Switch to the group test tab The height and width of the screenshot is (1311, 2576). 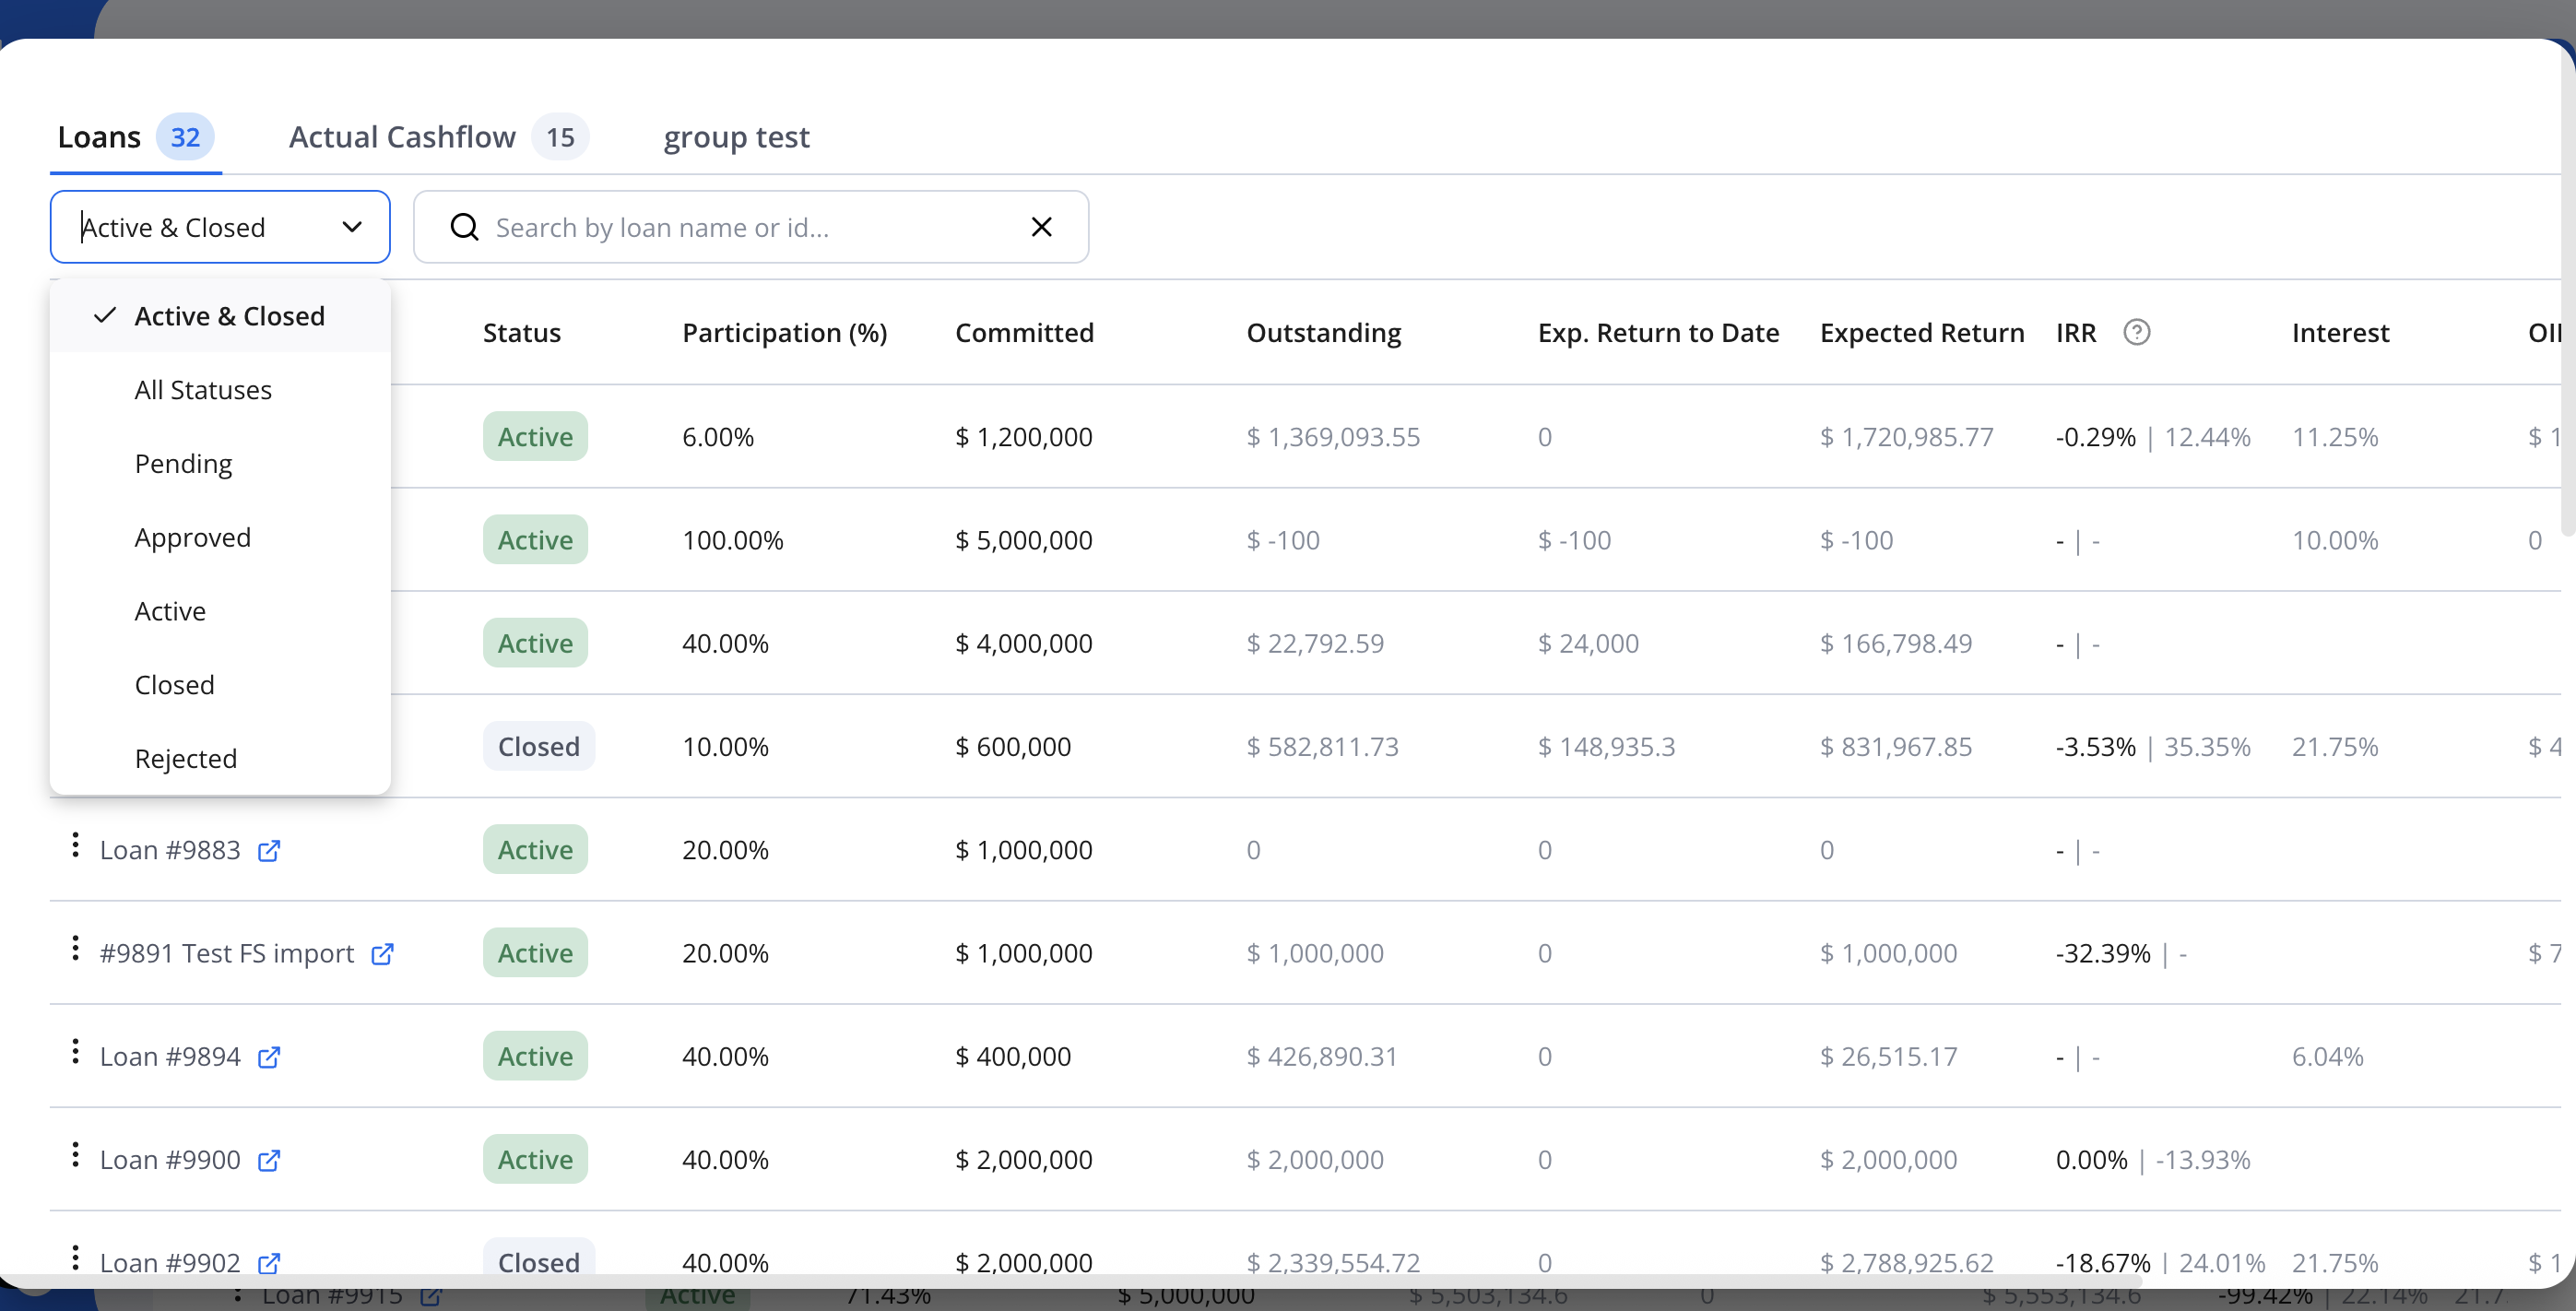click(736, 137)
